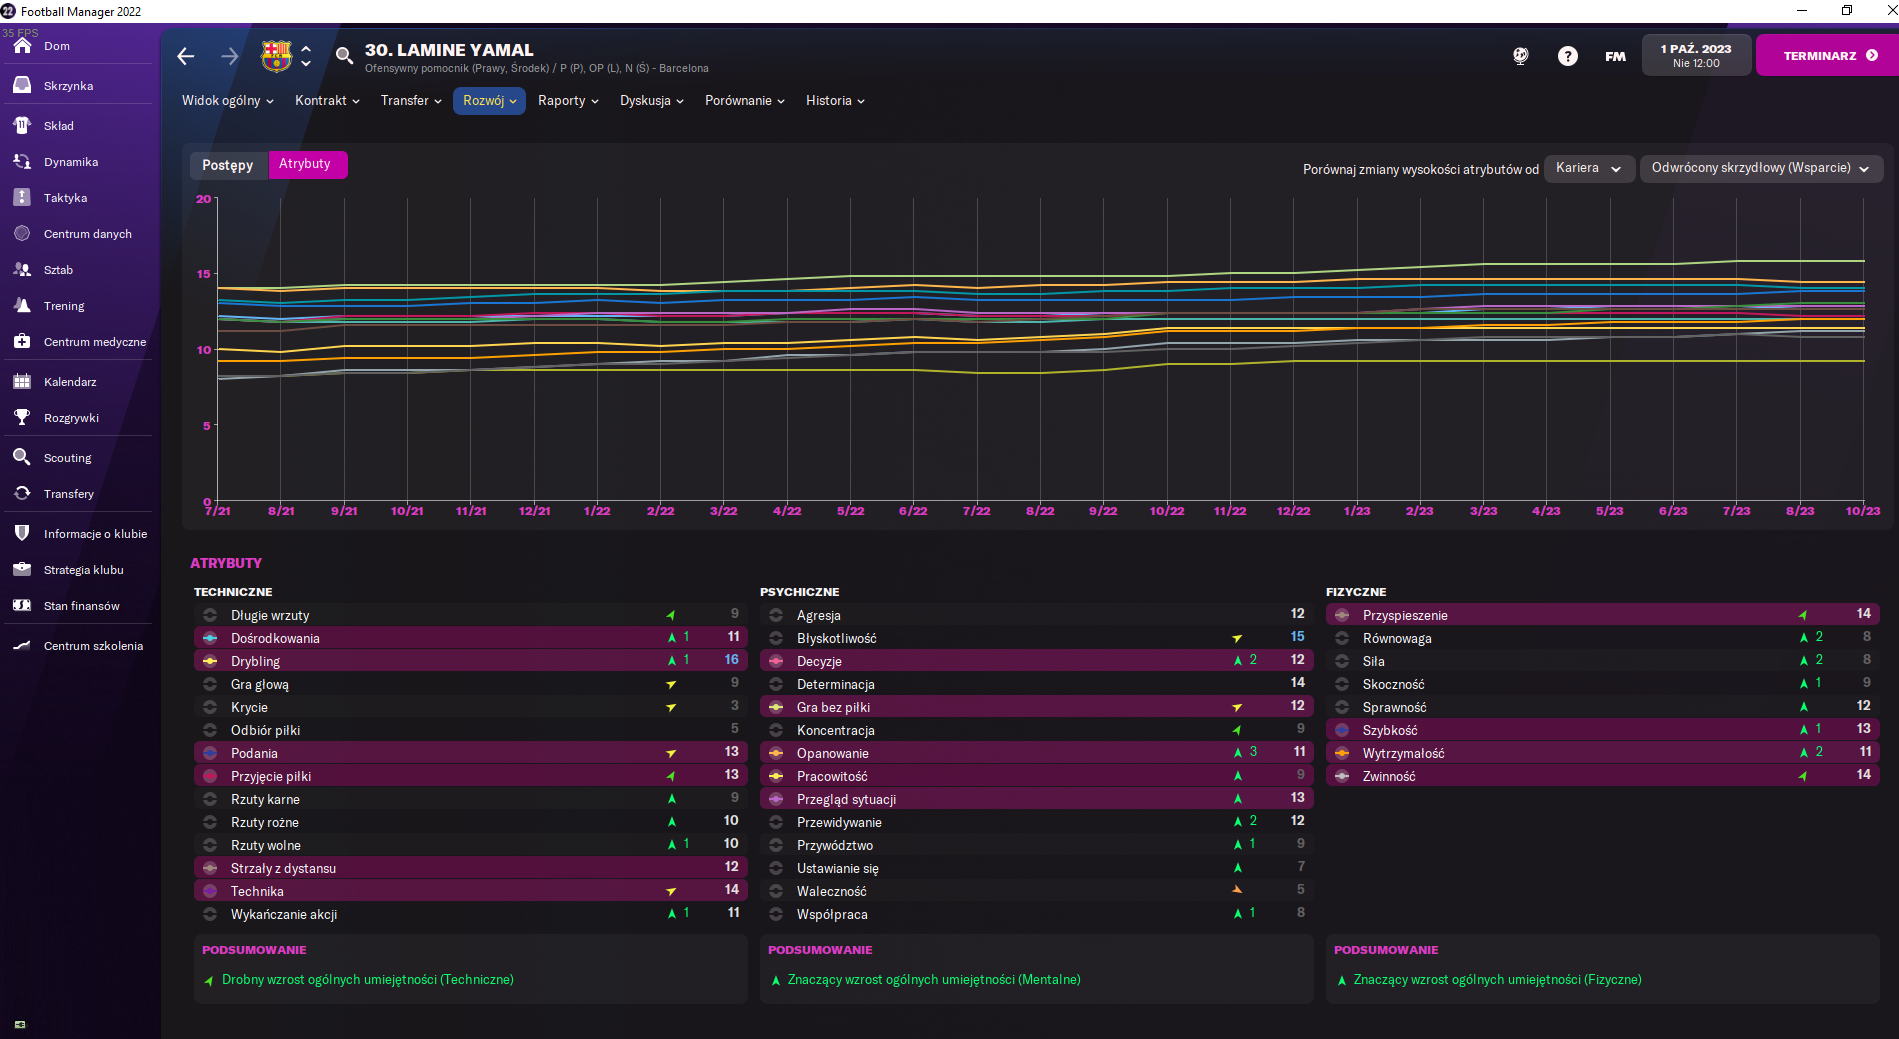
Task: Open the search magnifier next to player name
Action: 344,56
